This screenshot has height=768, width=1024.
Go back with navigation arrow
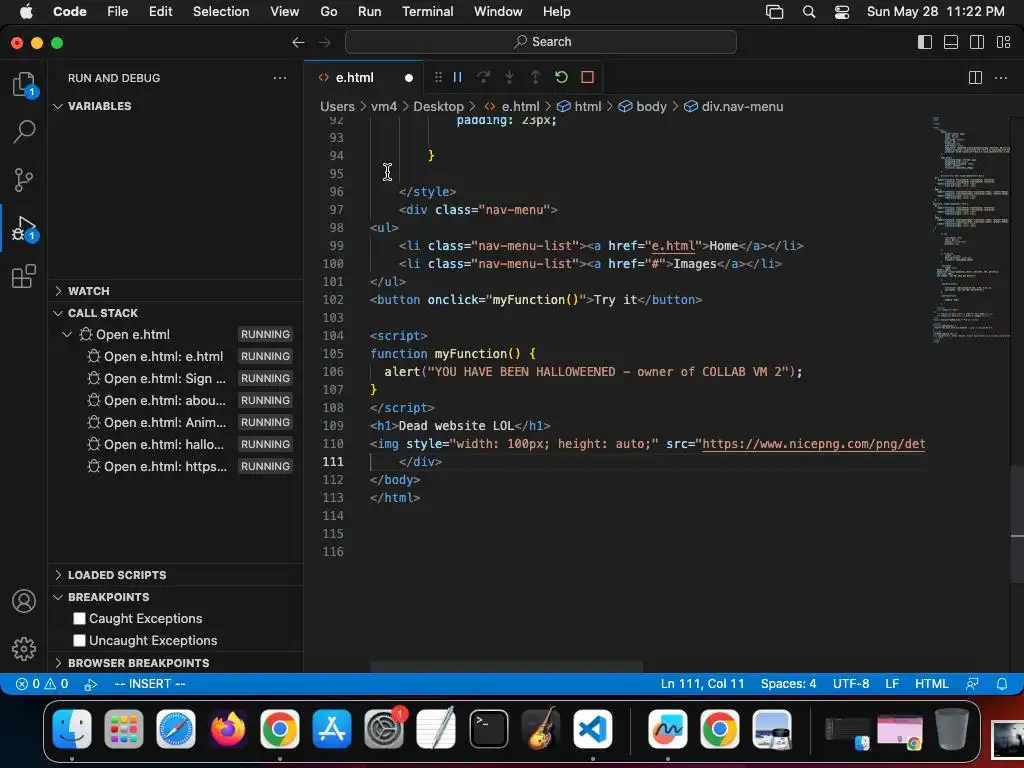coord(298,42)
